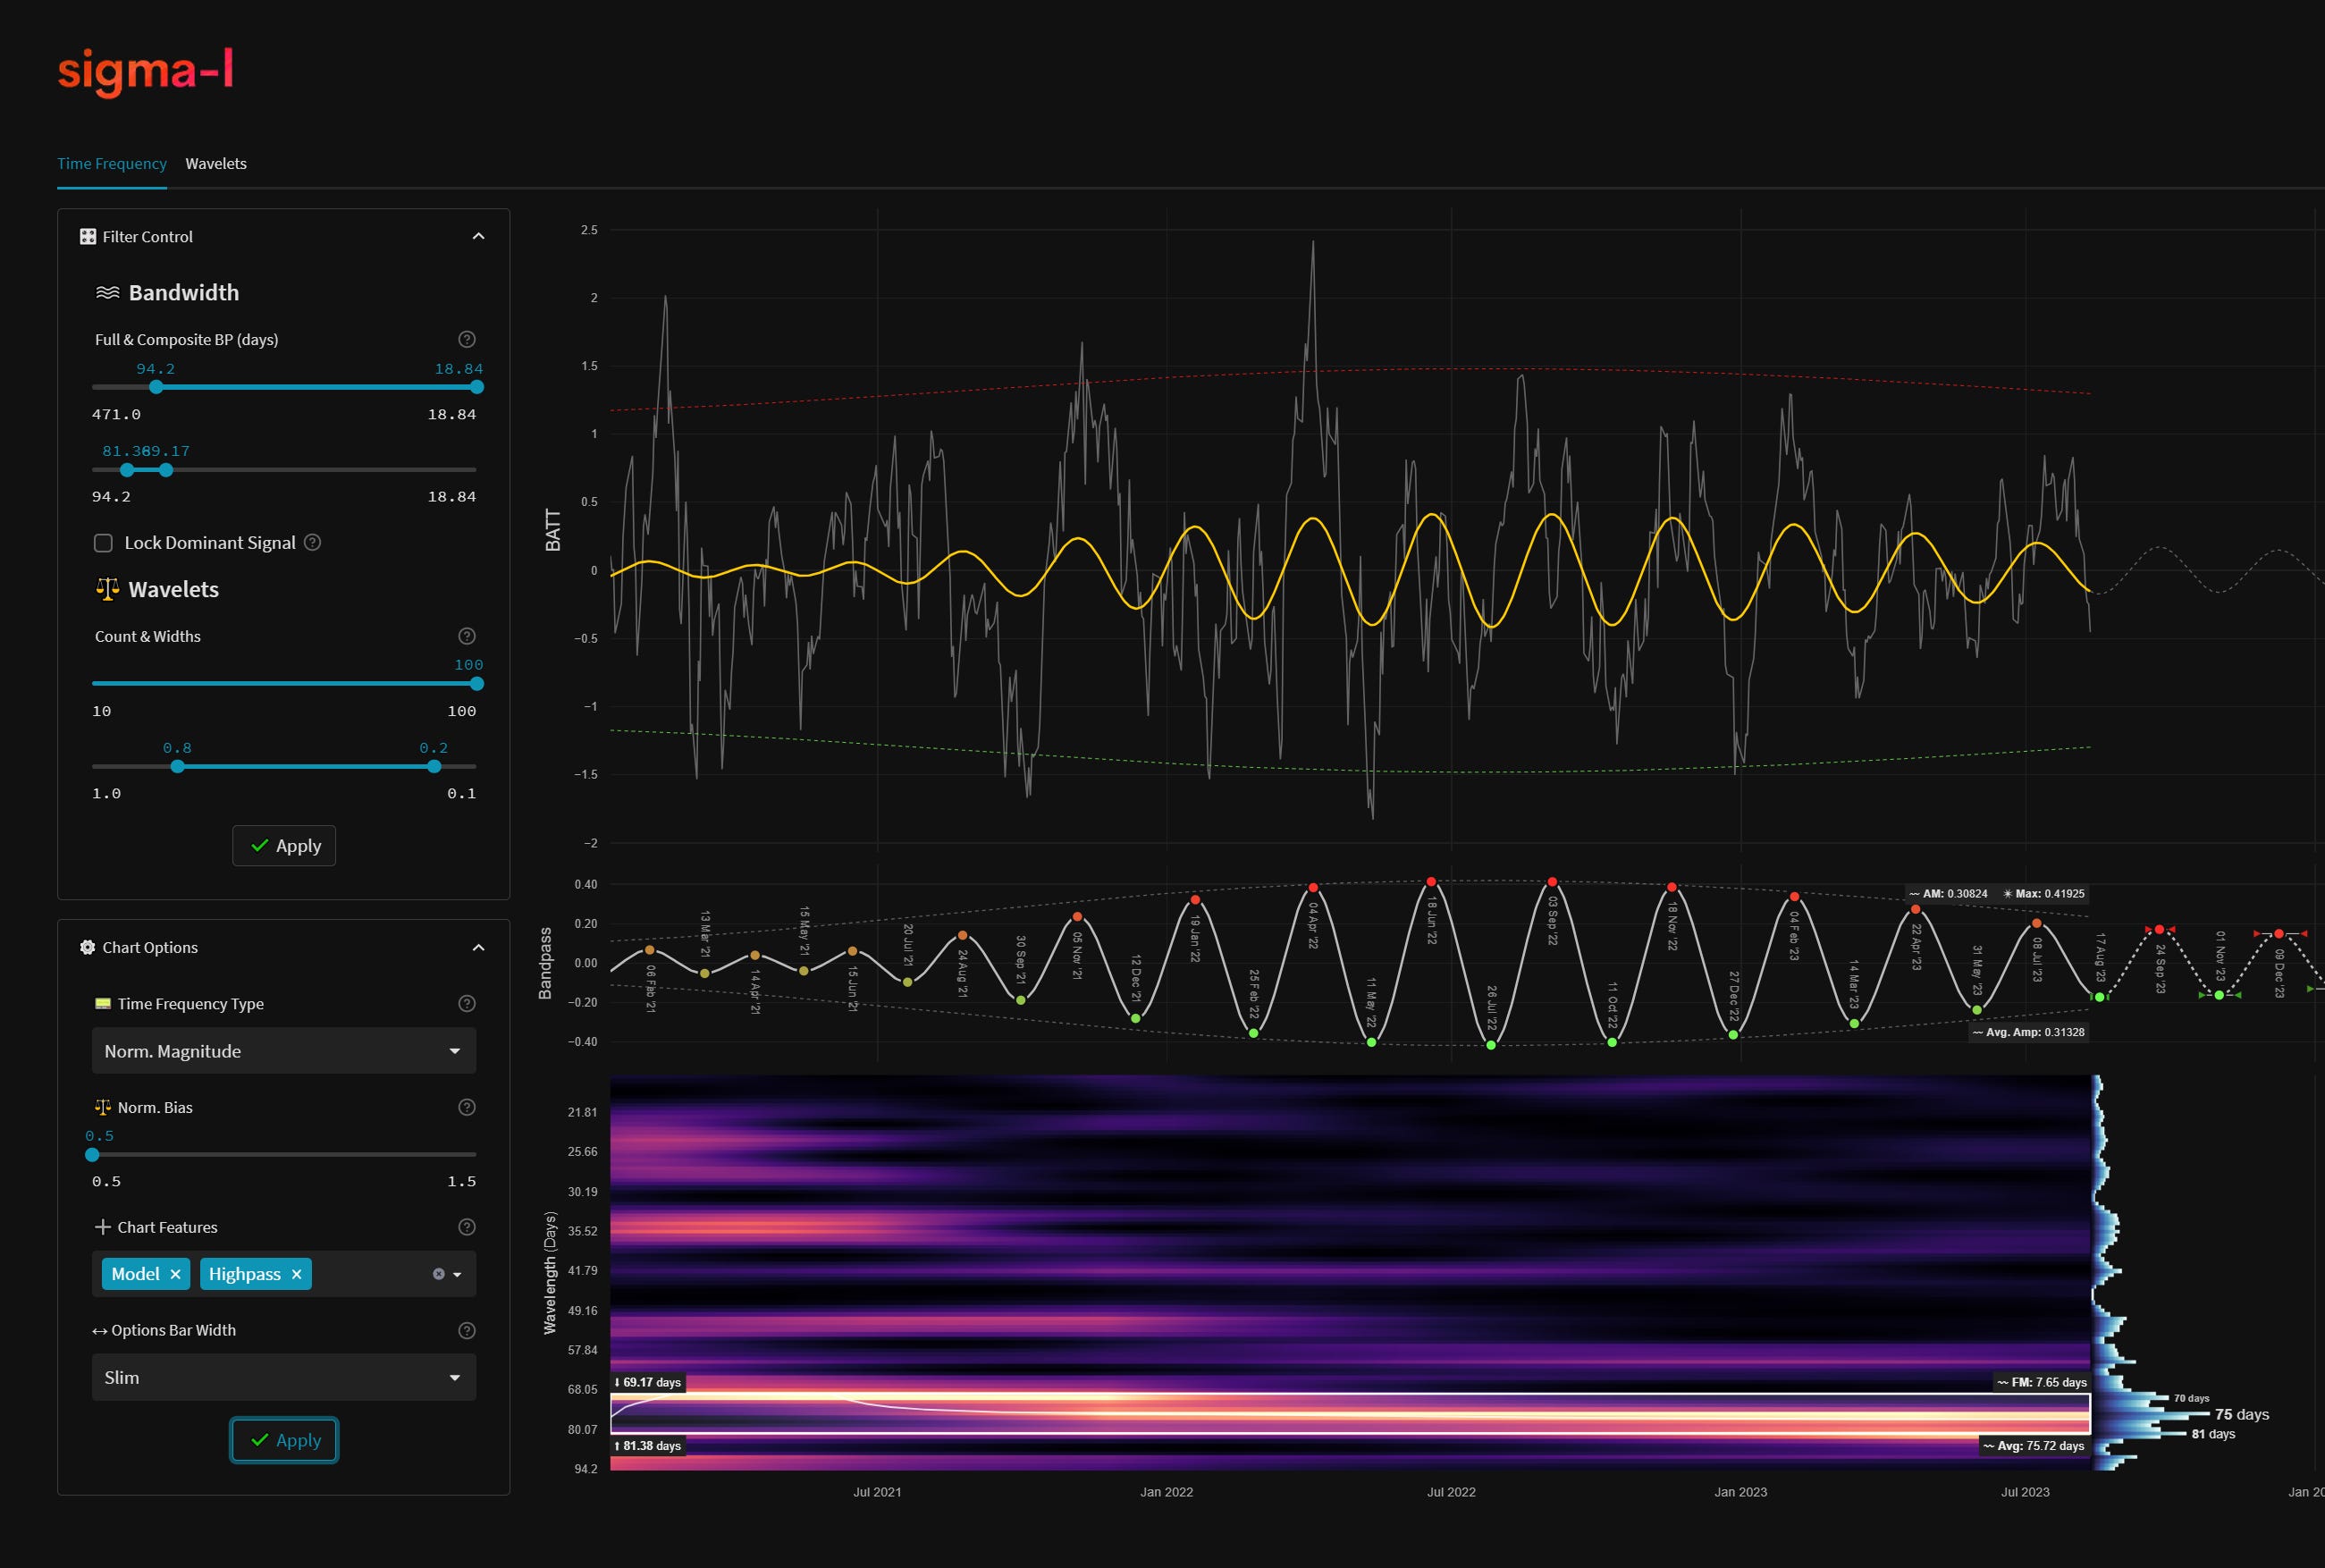Click help icon beside Full & Composite BP
The width and height of the screenshot is (2325, 1568).
[x=466, y=339]
